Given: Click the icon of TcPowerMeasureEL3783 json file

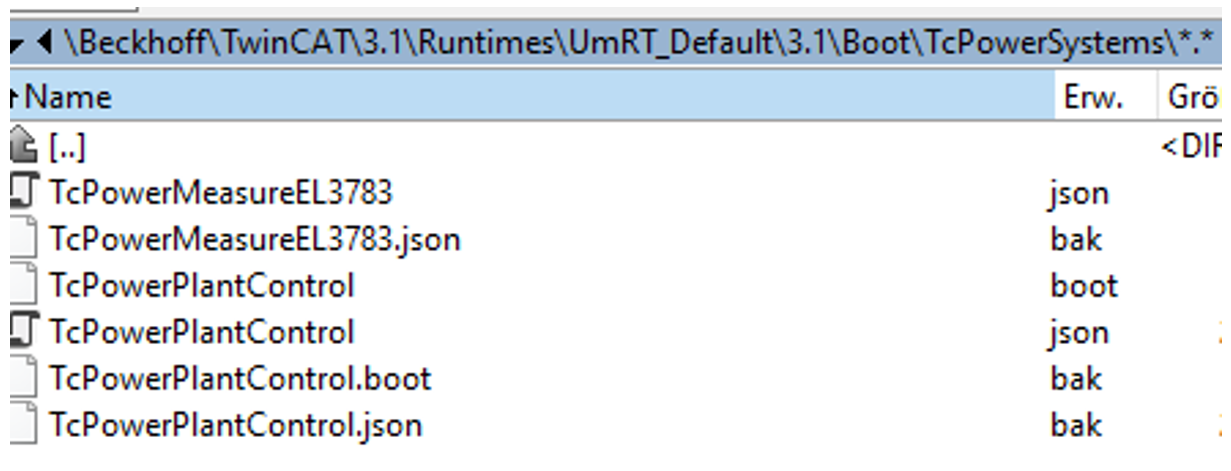Looking at the screenshot, I should [22, 192].
